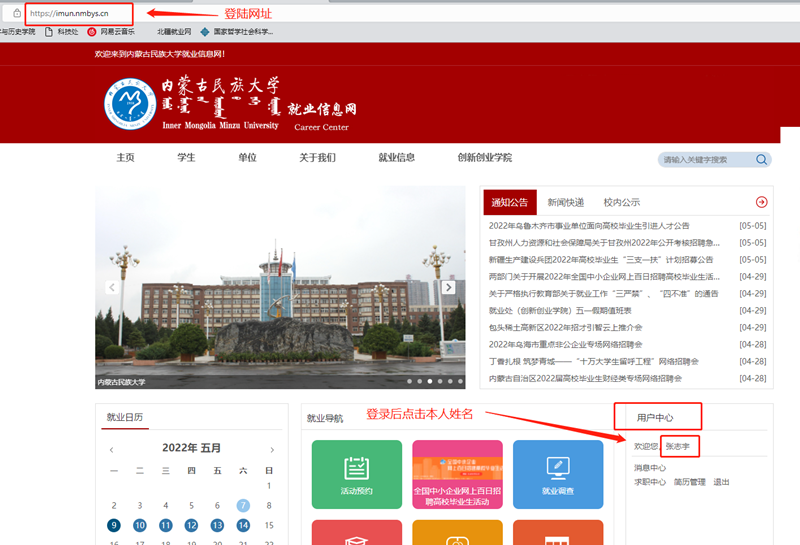Click the search magnifier icon

761,160
